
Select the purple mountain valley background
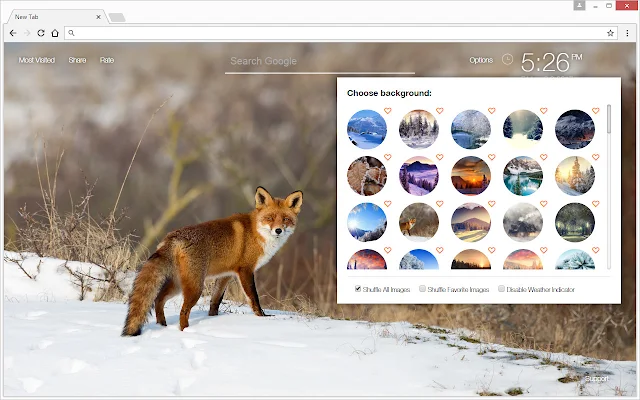point(419,176)
